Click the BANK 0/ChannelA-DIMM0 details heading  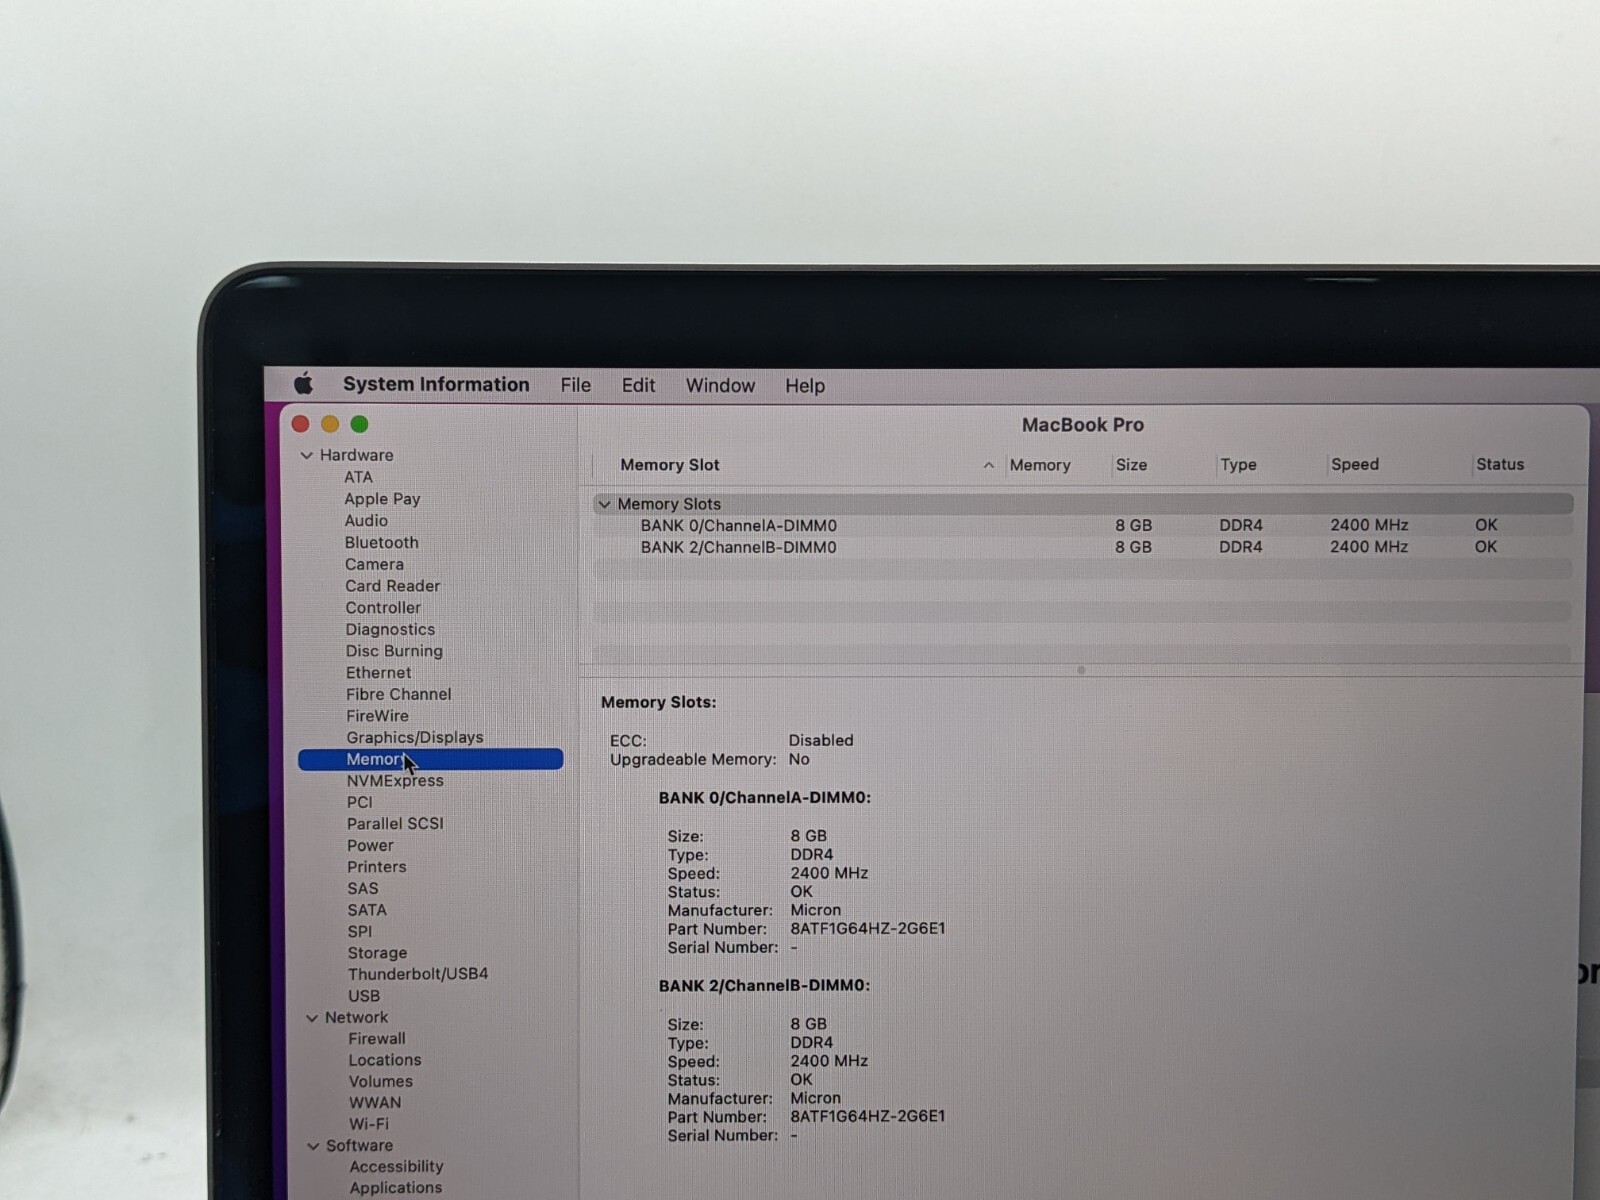[x=764, y=798]
